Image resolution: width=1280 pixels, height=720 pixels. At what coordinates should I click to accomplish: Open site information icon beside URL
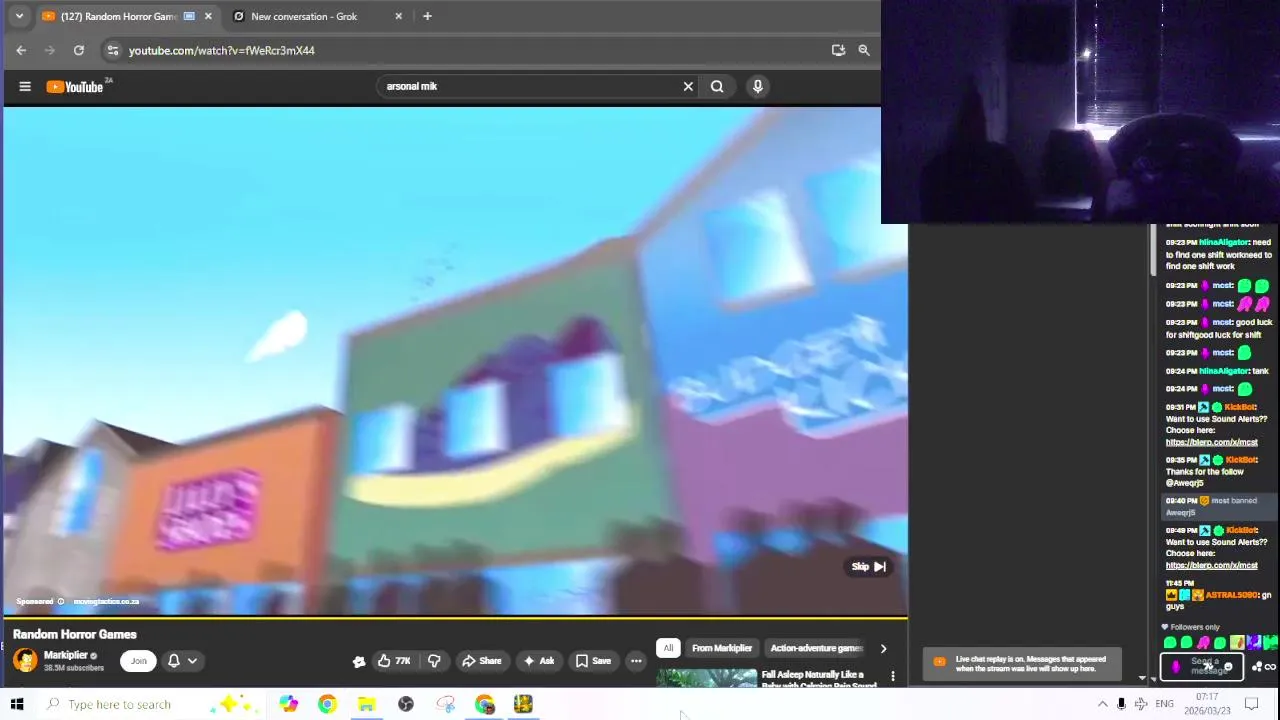pos(113,50)
